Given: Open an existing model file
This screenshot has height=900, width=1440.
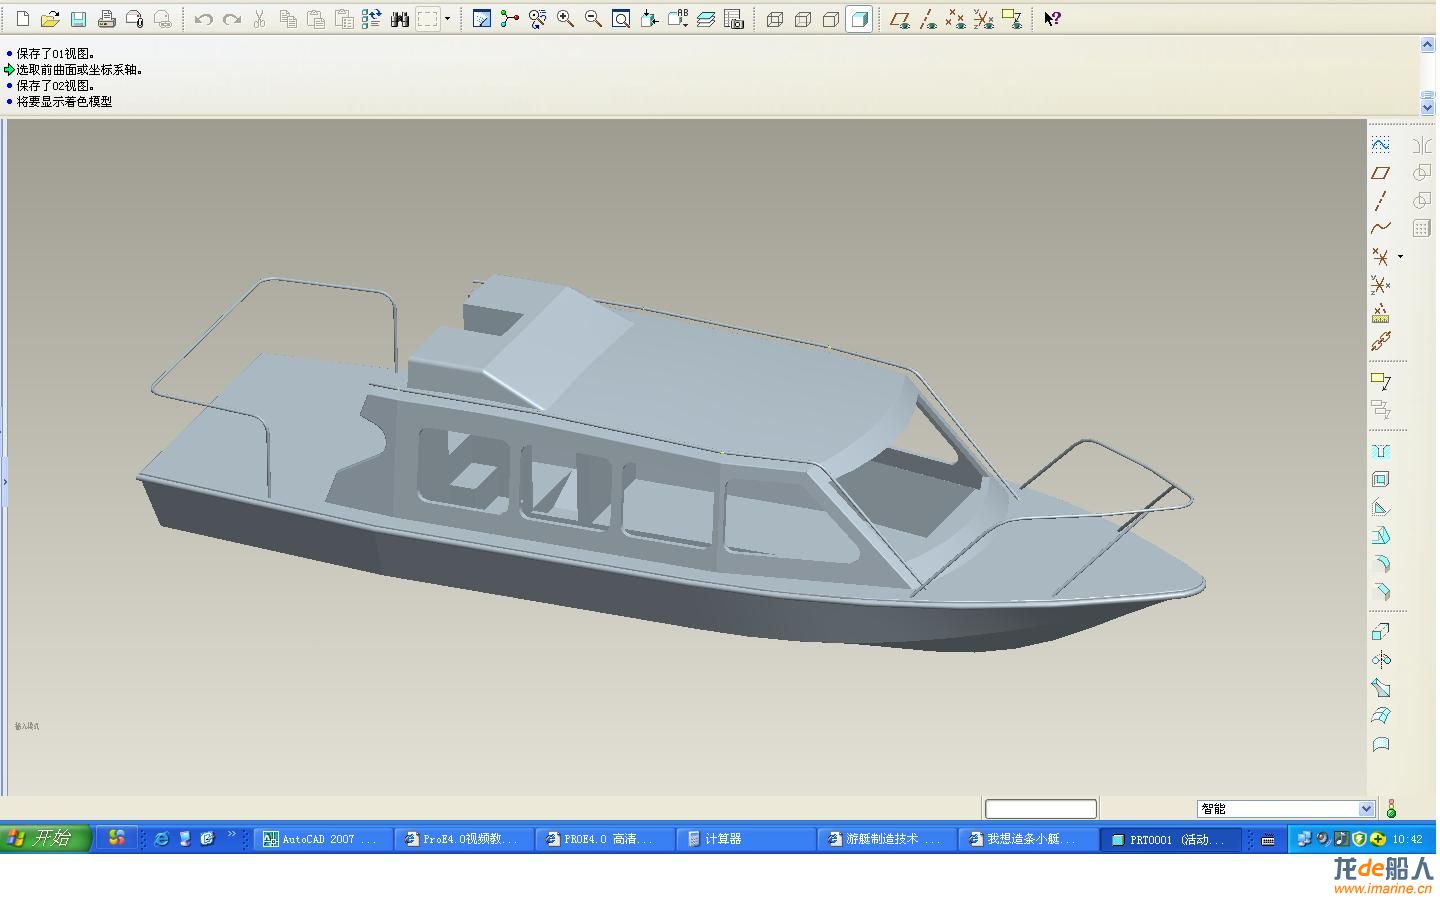Looking at the screenshot, I should point(50,18).
